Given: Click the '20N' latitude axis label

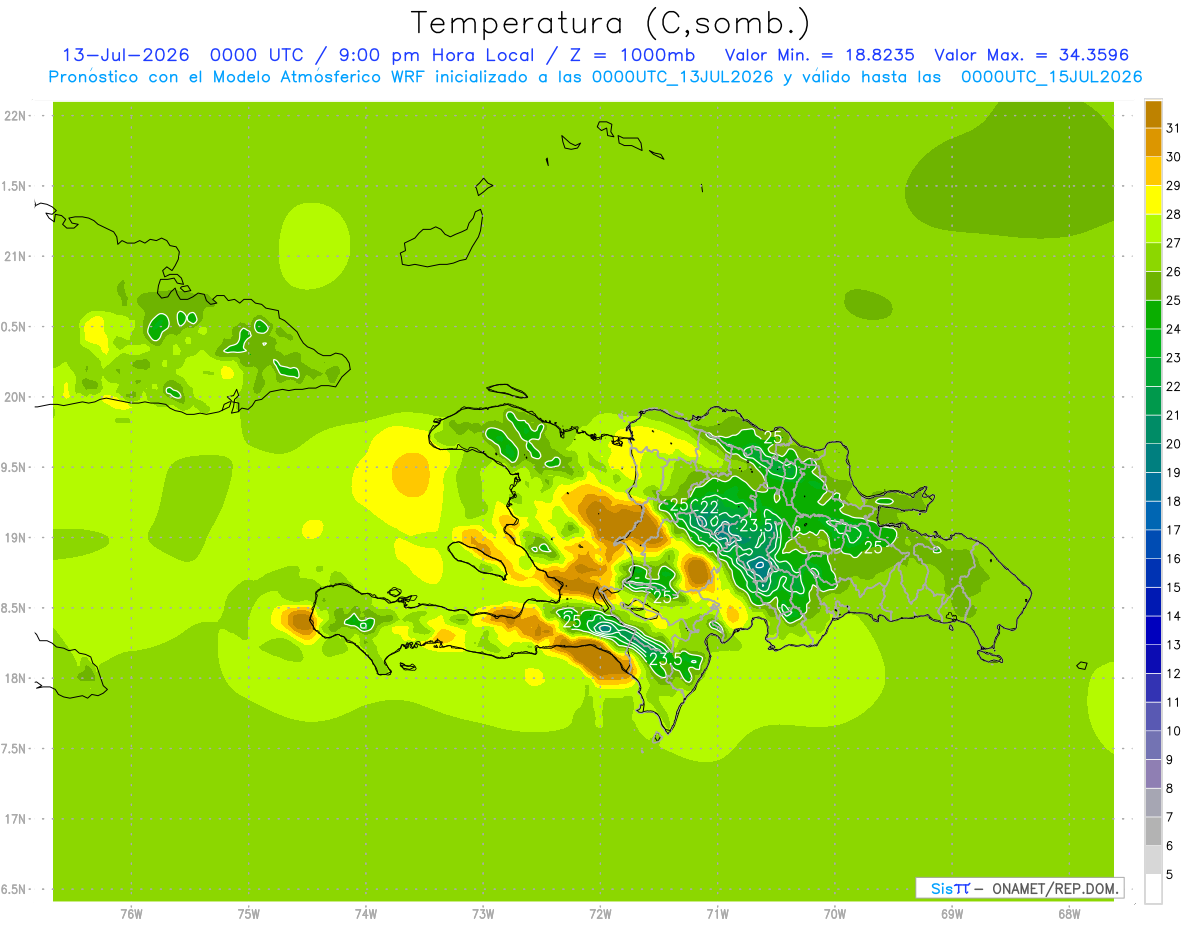Looking at the screenshot, I should [x=16, y=397].
